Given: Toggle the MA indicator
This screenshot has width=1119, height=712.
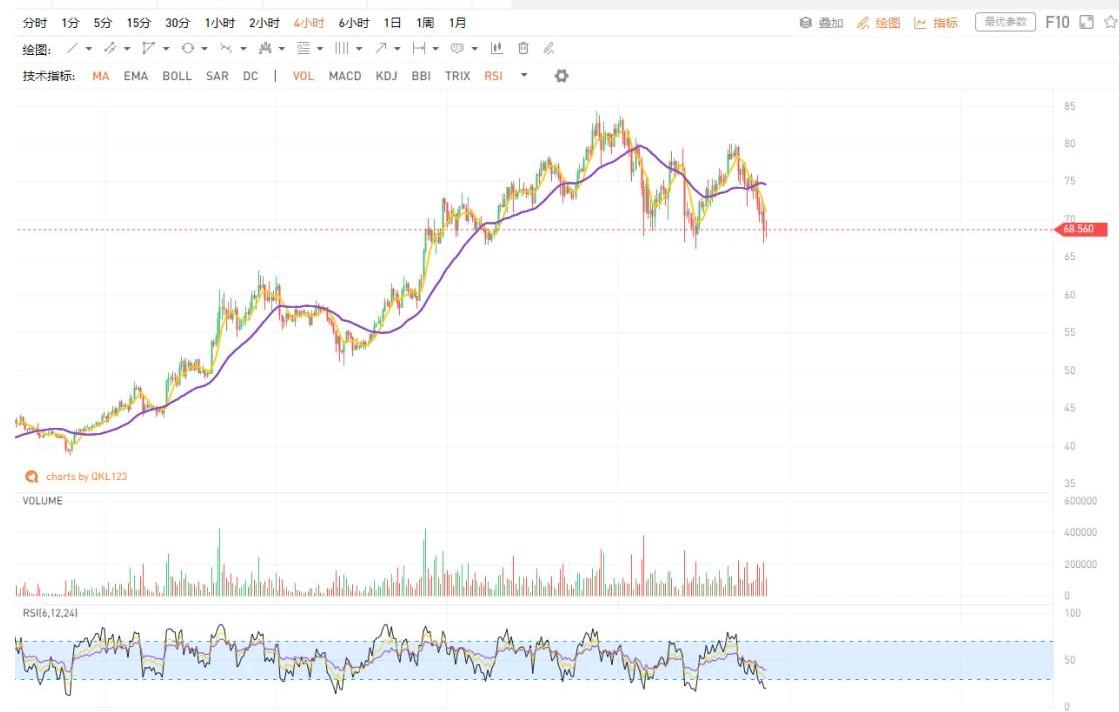Looking at the screenshot, I should coord(101,76).
